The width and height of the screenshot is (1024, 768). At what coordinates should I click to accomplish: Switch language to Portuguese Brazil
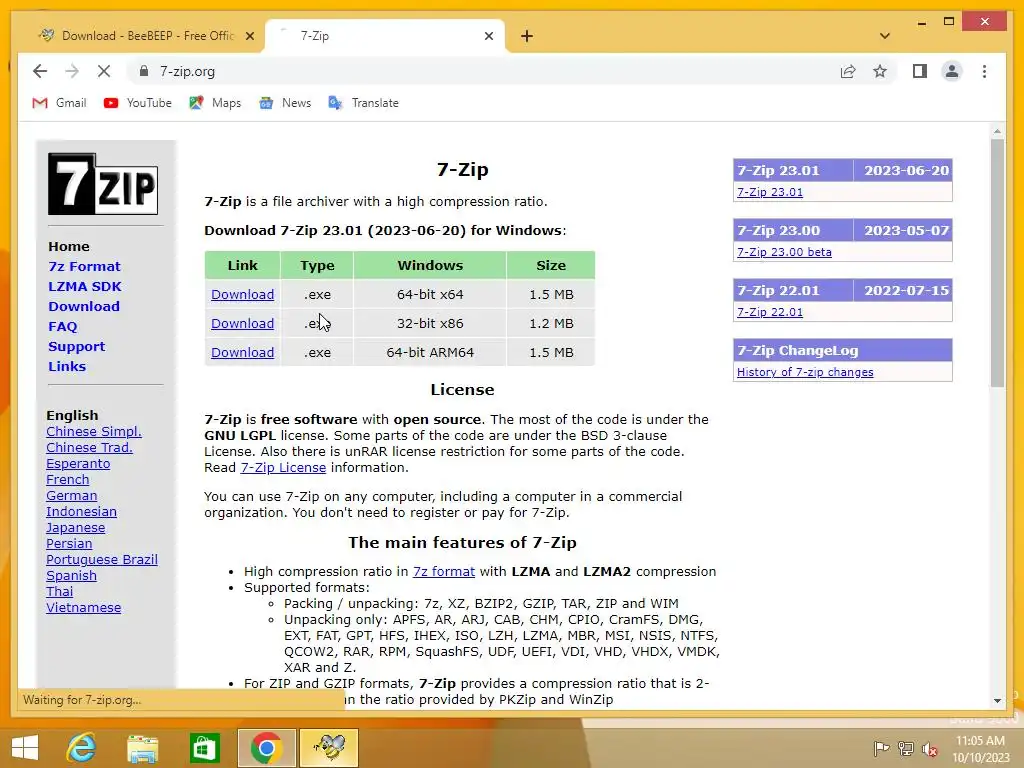pyautogui.click(x=101, y=560)
